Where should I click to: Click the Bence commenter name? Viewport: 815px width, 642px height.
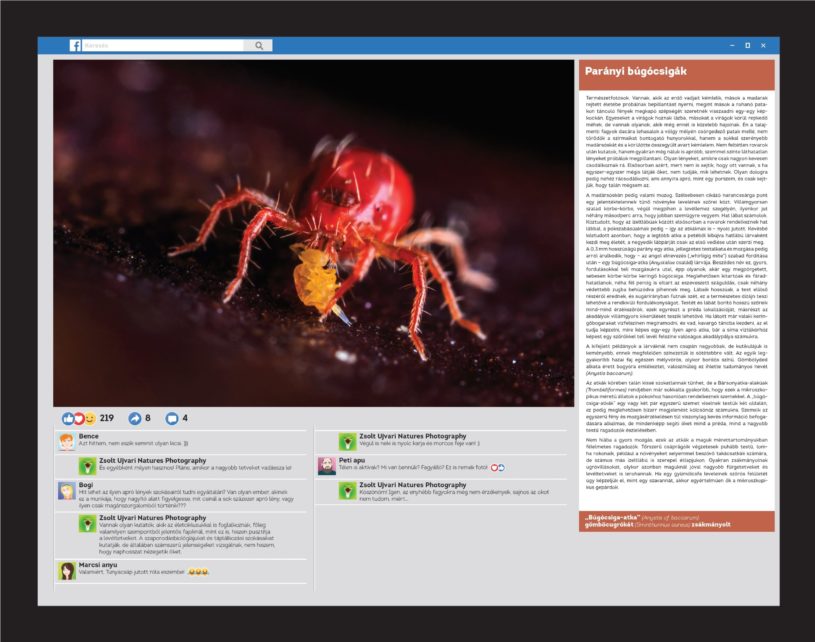(89, 436)
